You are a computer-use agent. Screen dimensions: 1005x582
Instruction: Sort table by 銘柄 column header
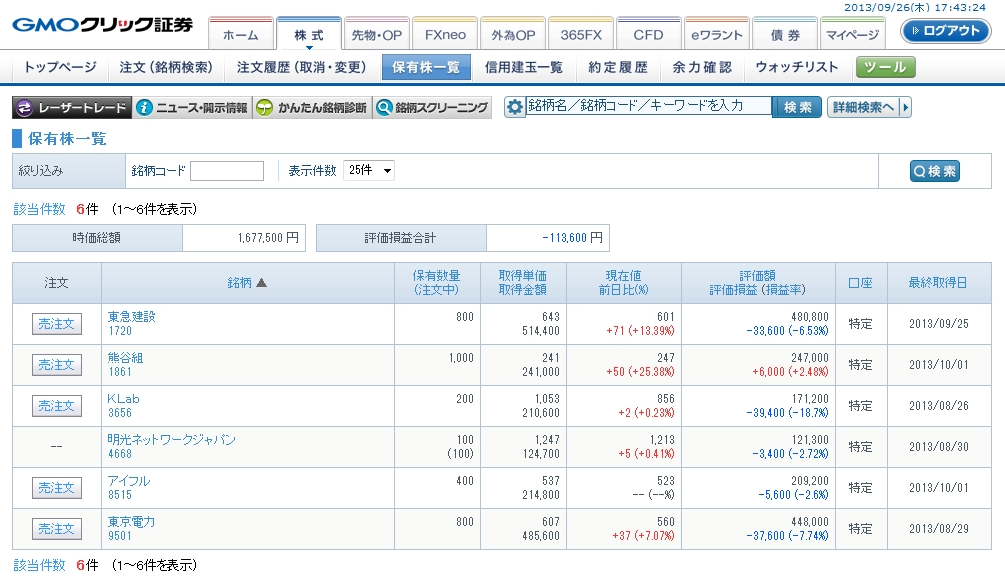click(247, 283)
